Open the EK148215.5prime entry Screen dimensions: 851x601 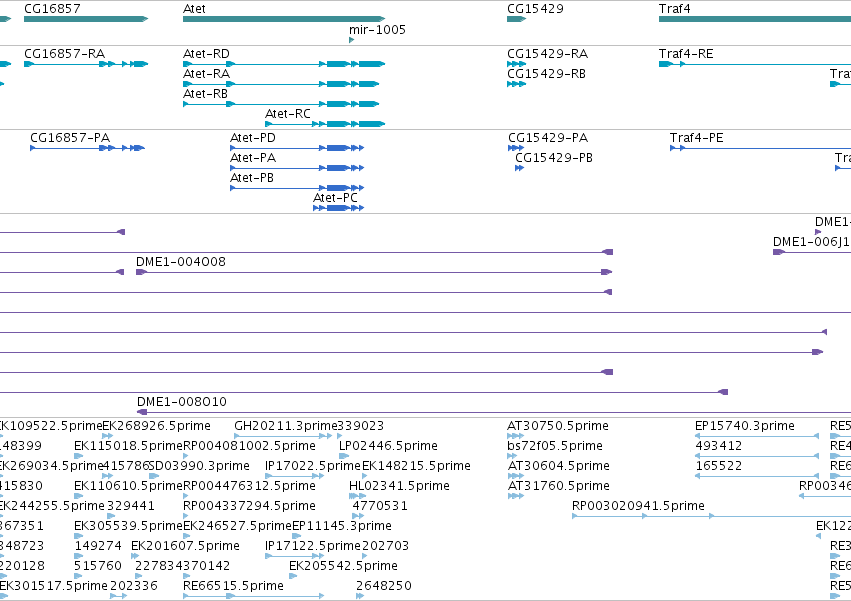click(x=365, y=476)
